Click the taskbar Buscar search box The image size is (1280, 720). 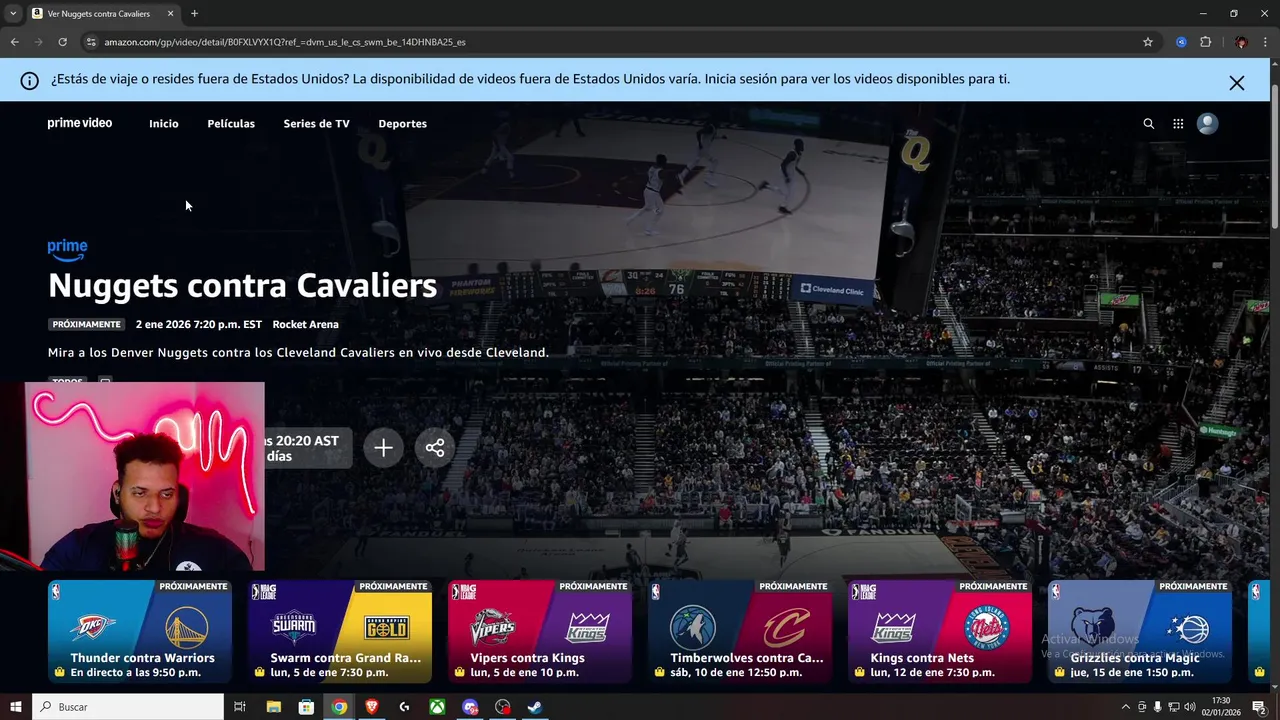point(128,707)
